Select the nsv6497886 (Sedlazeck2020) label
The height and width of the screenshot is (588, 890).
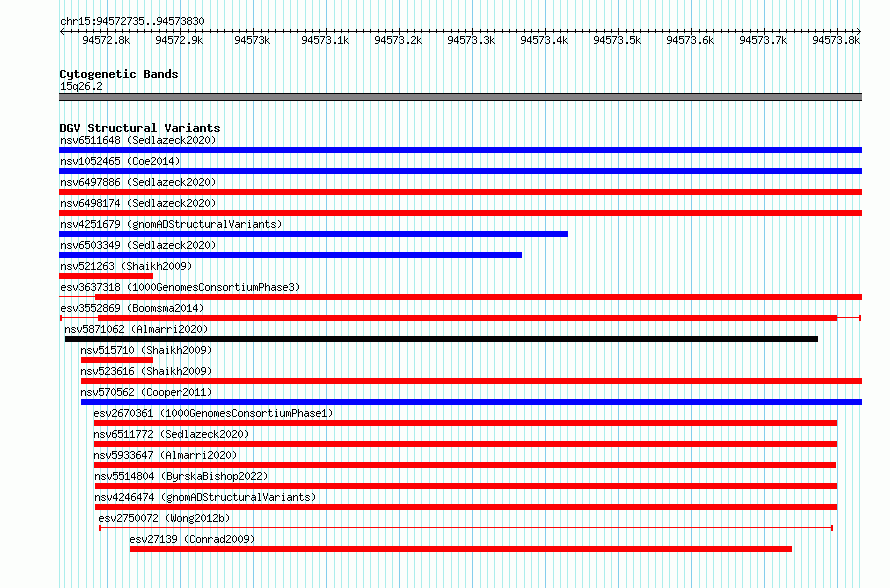point(138,182)
